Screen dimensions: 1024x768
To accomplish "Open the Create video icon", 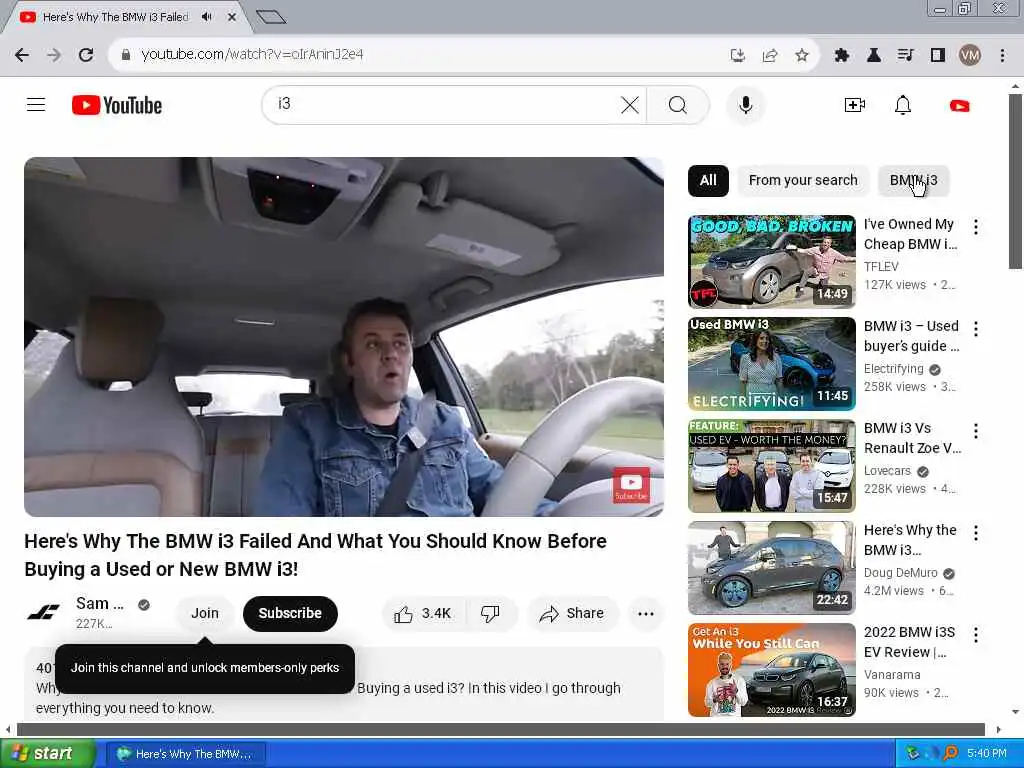I will tap(854, 105).
